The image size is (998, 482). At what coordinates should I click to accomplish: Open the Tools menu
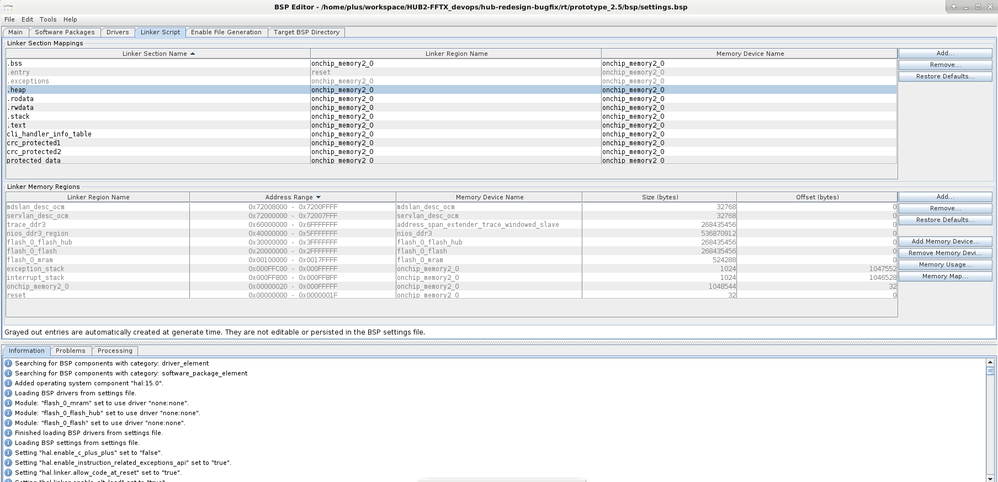pyautogui.click(x=48, y=20)
